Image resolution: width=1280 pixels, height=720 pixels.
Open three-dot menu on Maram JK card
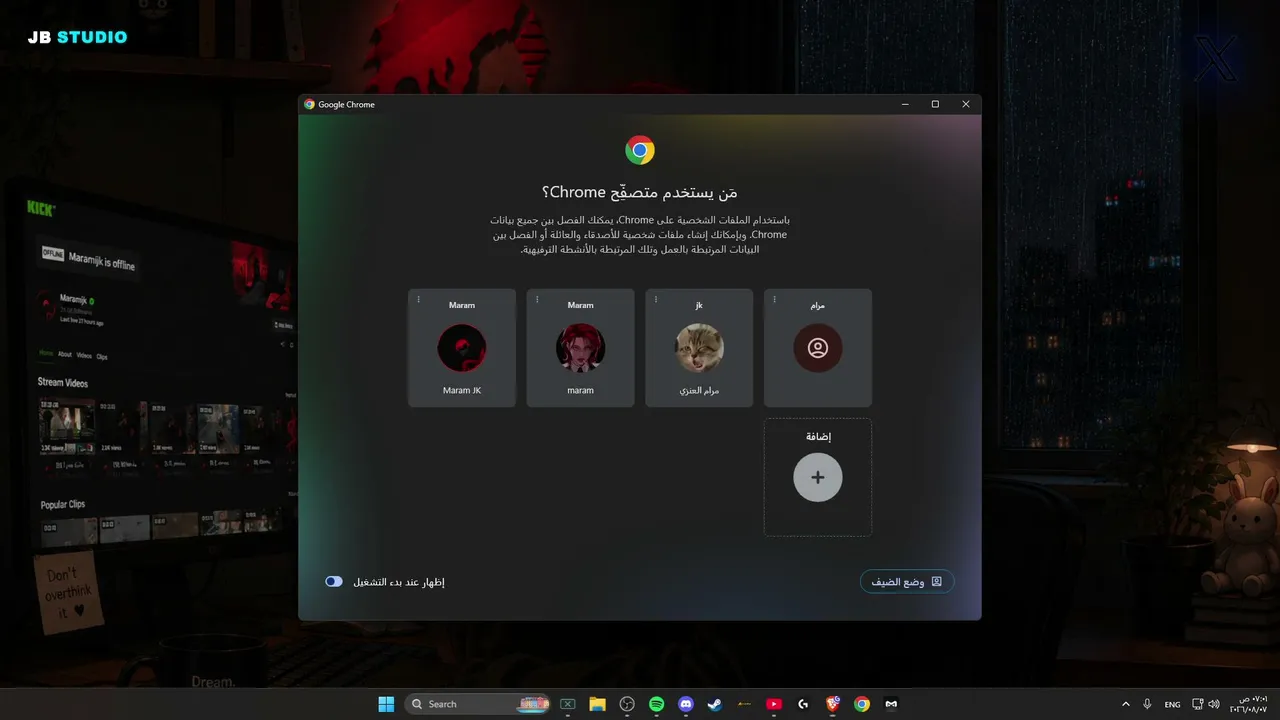click(419, 300)
